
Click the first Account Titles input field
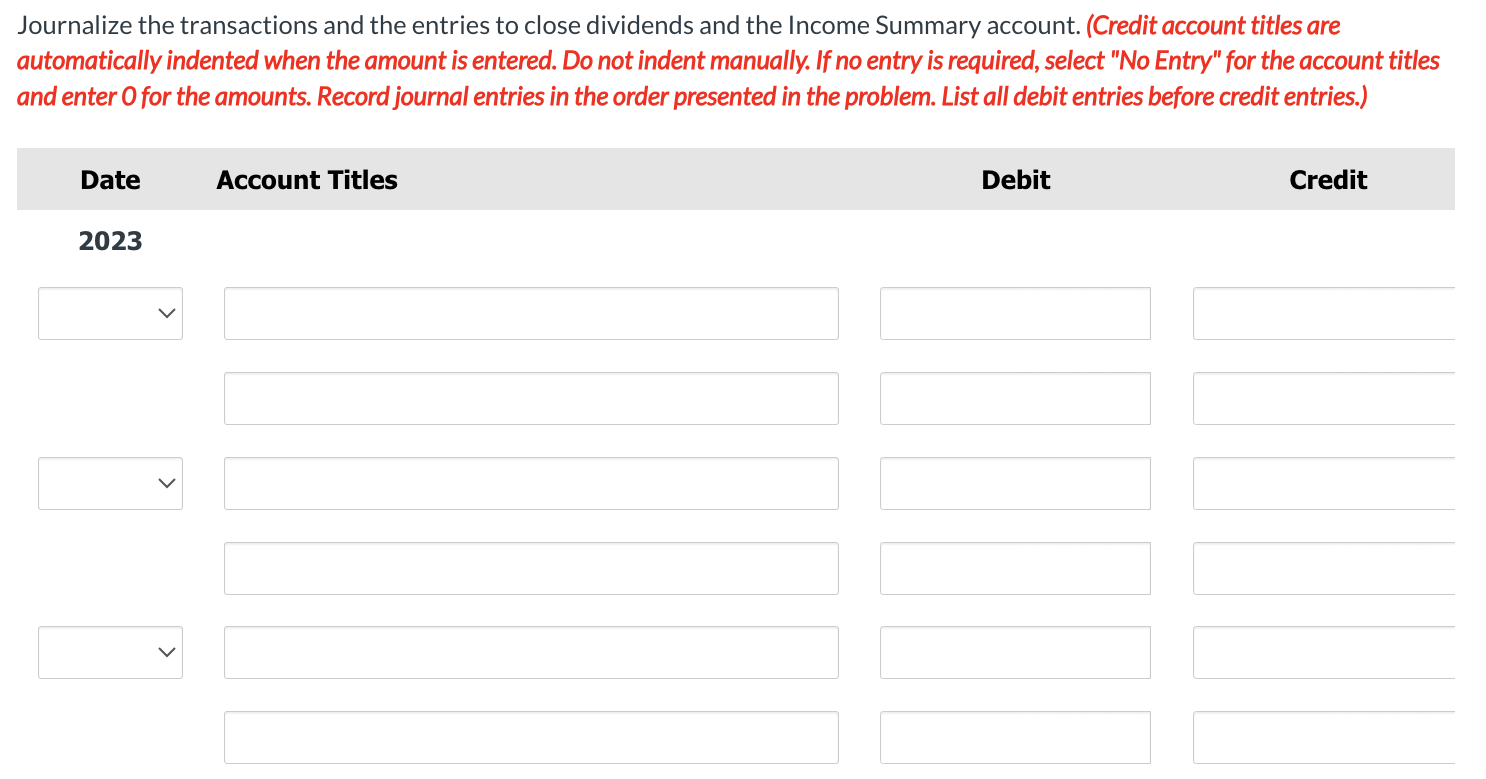tap(530, 313)
